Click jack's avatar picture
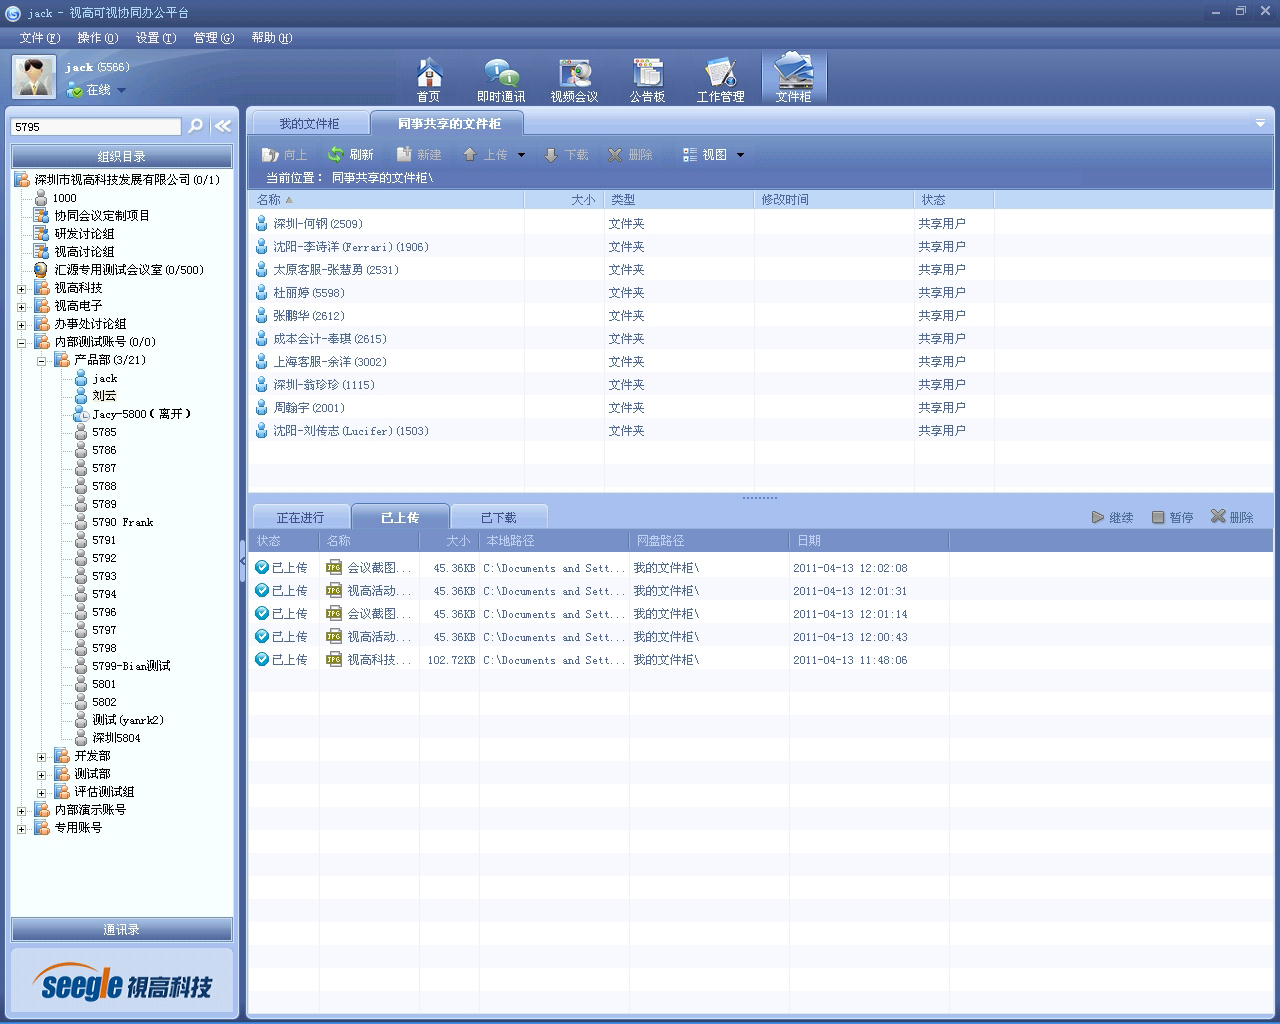The image size is (1280, 1024). [x=34, y=77]
